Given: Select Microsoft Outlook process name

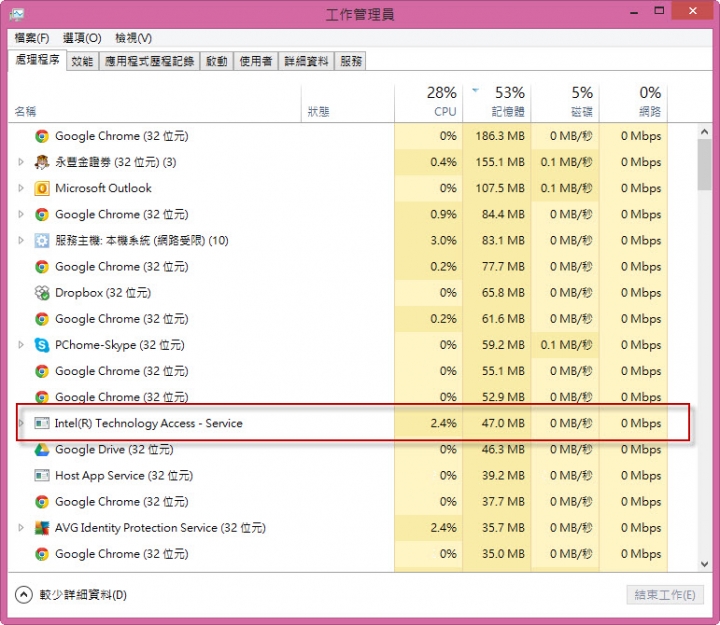Looking at the screenshot, I should pyautogui.click(x=103, y=188).
